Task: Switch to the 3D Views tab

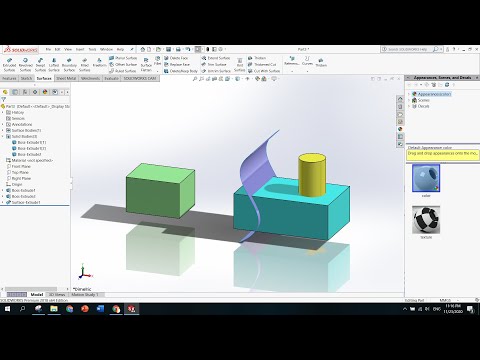Action: [x=57, y=295]
